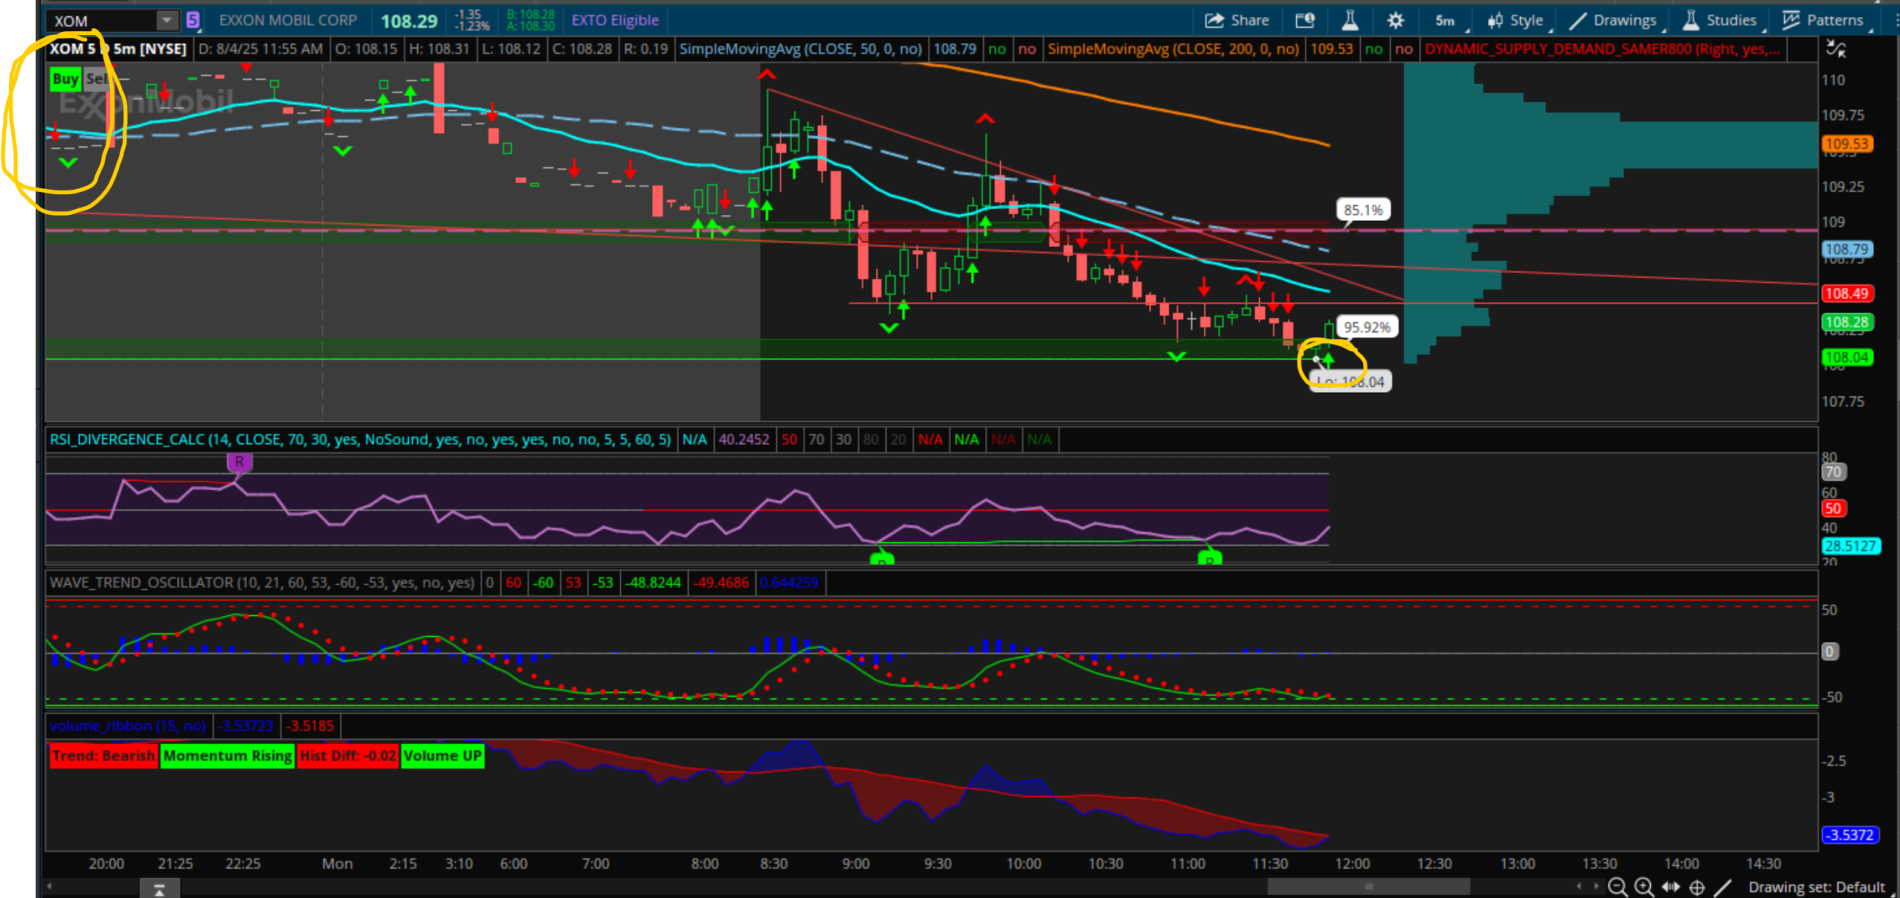Image resolution: width=1900 pixels, height=898 pixels.
Task: Click the -3.5372 volume ribbon value tag
Action: (x=1850, y=835)
